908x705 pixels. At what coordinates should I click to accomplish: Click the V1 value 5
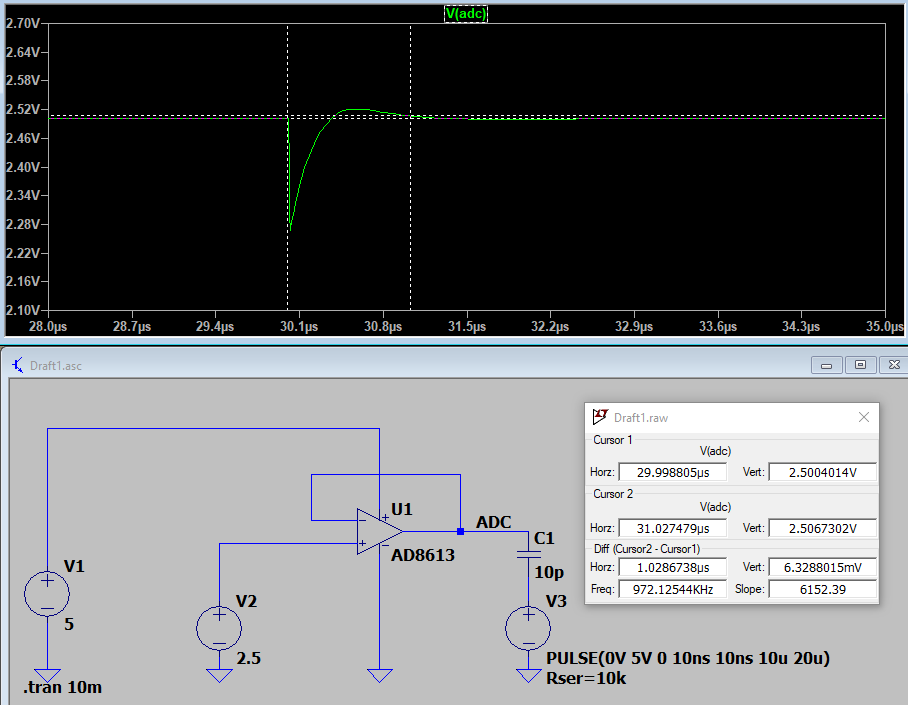point(69,624)
